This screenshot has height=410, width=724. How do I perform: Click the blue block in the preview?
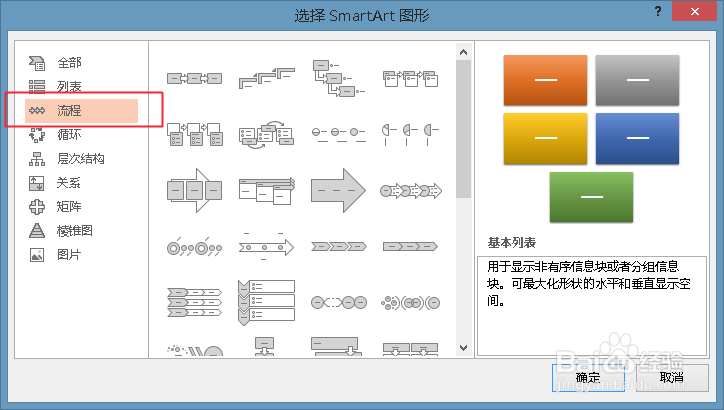637,139
